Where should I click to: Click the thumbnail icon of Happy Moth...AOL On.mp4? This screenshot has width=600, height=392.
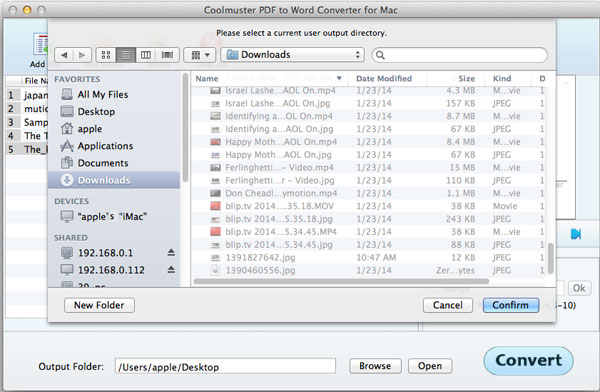[215, 142]
